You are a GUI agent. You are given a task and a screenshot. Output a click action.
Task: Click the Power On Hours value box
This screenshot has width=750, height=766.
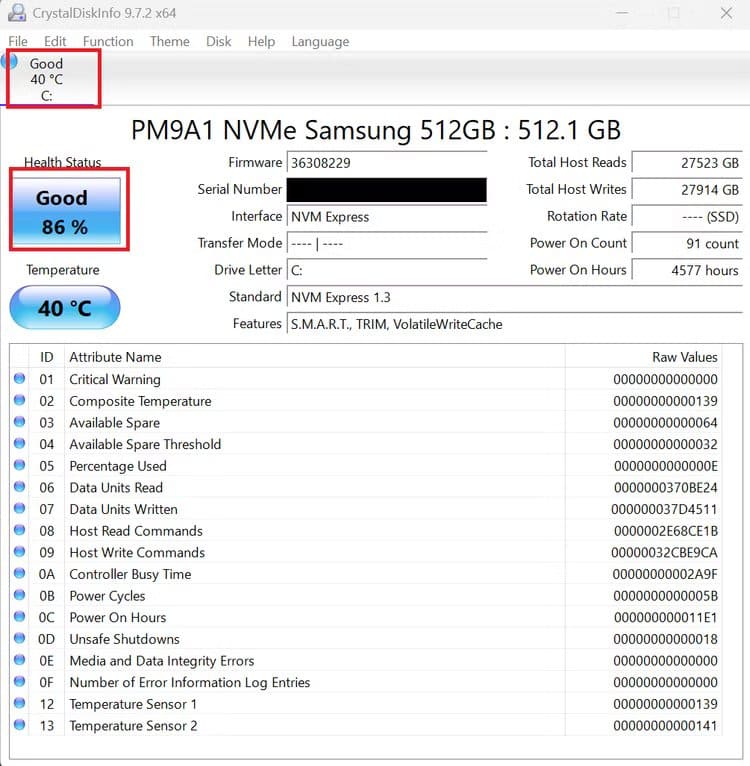(688, 270)
